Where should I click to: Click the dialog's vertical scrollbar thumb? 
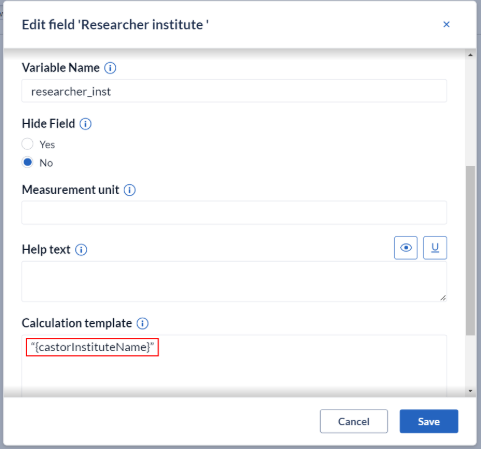coord(470,250)
